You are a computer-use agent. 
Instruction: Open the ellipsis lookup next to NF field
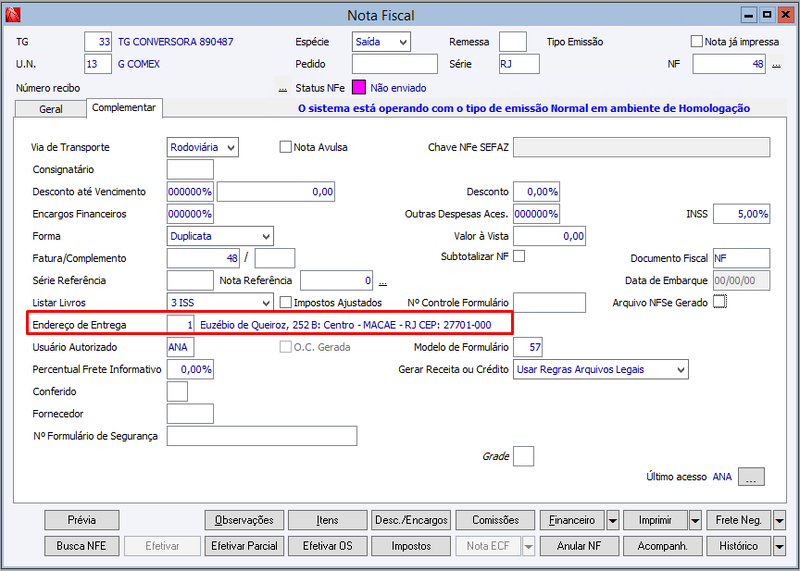point(776,65)
